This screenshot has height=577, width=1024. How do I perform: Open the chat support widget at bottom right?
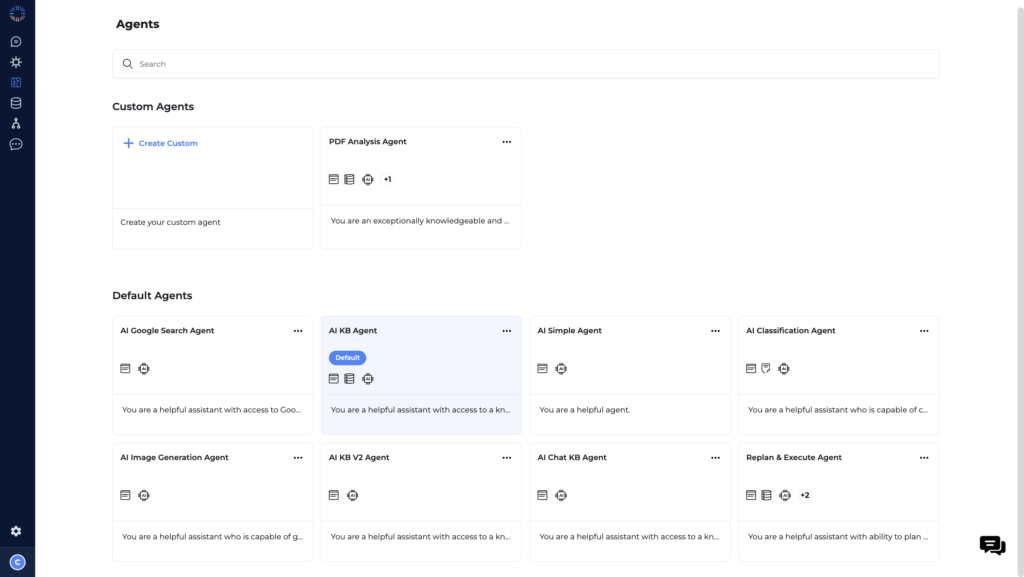tap(992, 545)
